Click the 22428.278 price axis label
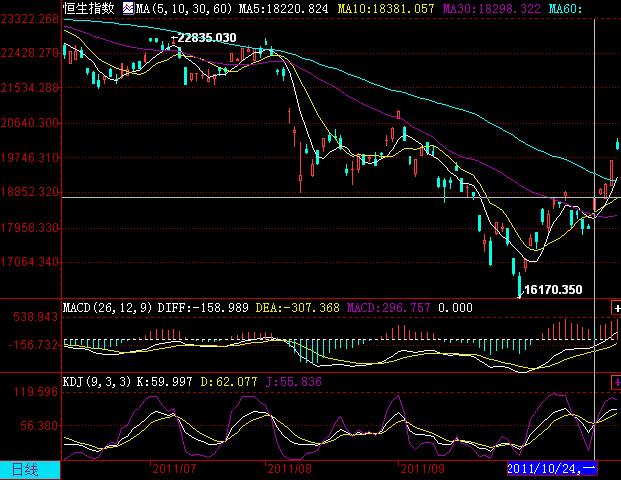621x480 pixels. [x=30, y=53]
